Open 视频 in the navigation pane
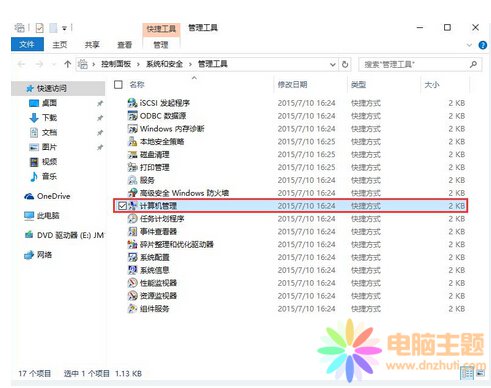 pyautogui.click(x=49, y=162)
